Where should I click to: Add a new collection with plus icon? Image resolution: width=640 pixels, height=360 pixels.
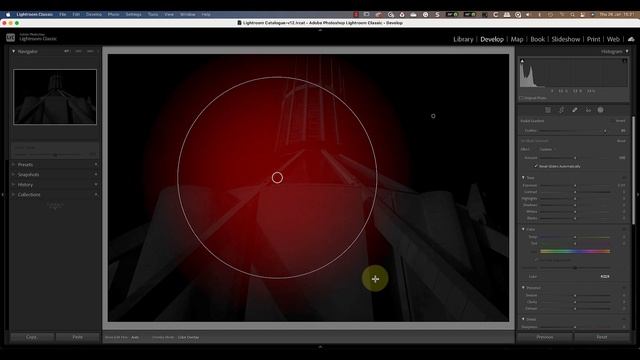click(96, 195)
